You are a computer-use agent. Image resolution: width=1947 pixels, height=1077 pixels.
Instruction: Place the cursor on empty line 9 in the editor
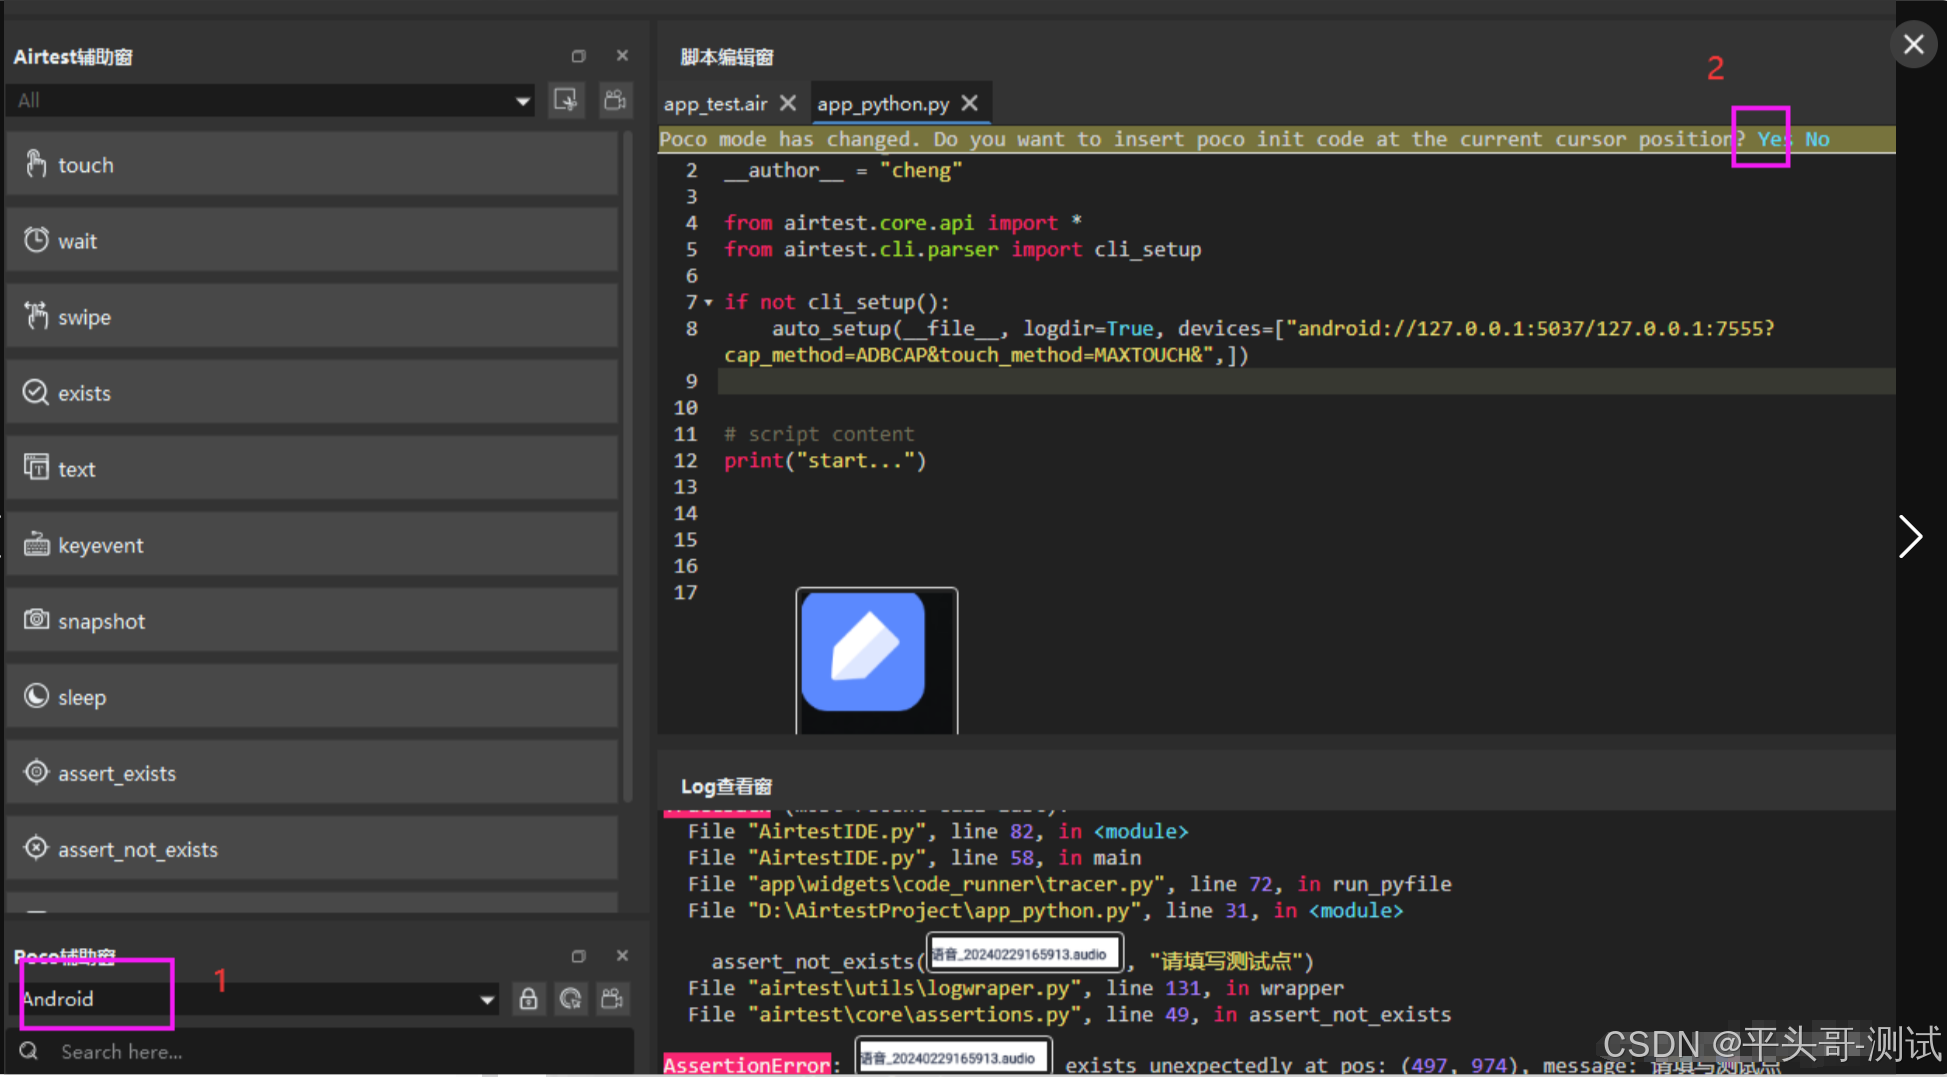click(x=1306, y=381)
